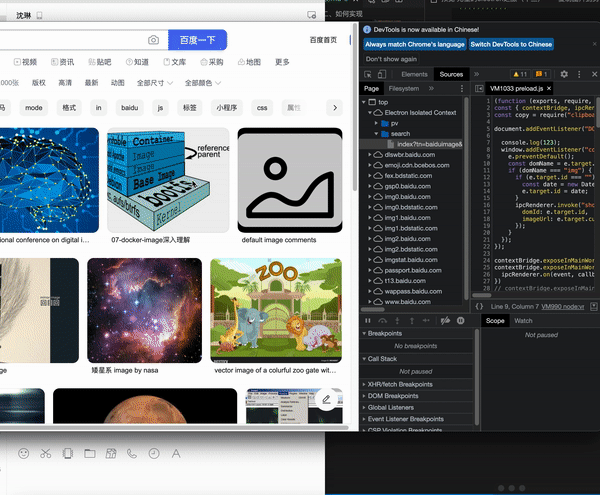Screen dimensions: 600x495
Task: Expand the fex.bdstatic.com domain
Action: (370, 176)
